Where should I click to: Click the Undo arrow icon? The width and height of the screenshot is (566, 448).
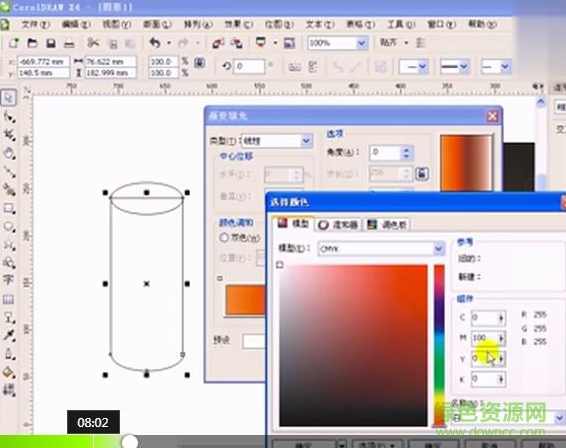click(x=155, y=43)
